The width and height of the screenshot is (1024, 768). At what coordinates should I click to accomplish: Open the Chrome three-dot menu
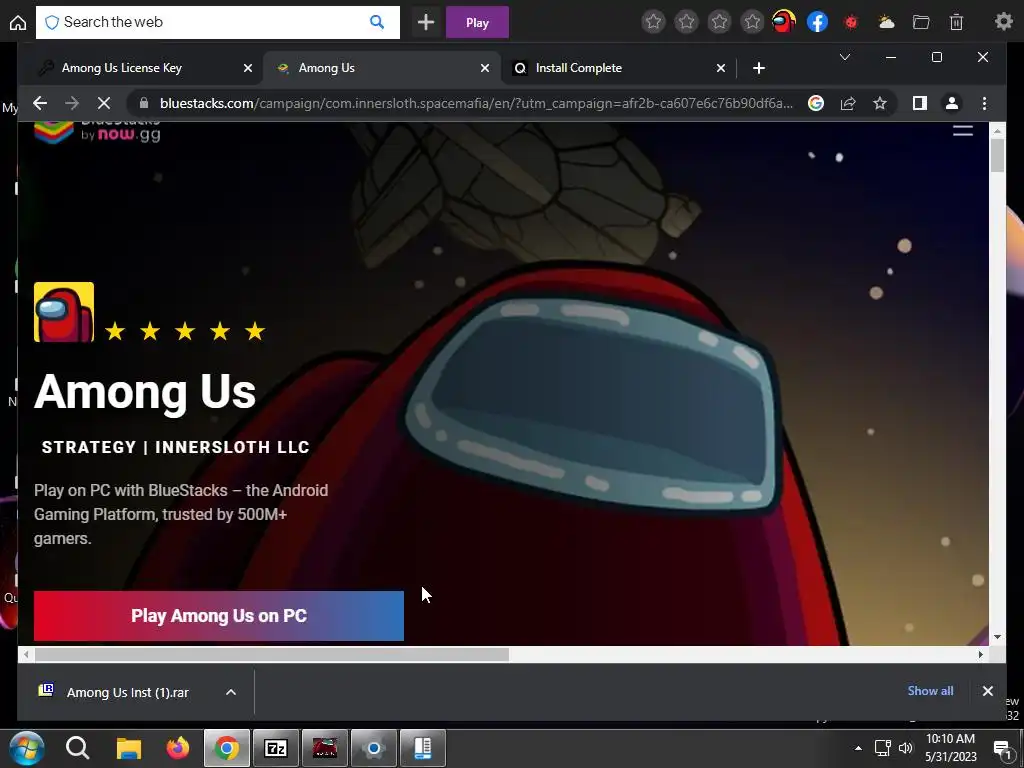click(984, 103)
